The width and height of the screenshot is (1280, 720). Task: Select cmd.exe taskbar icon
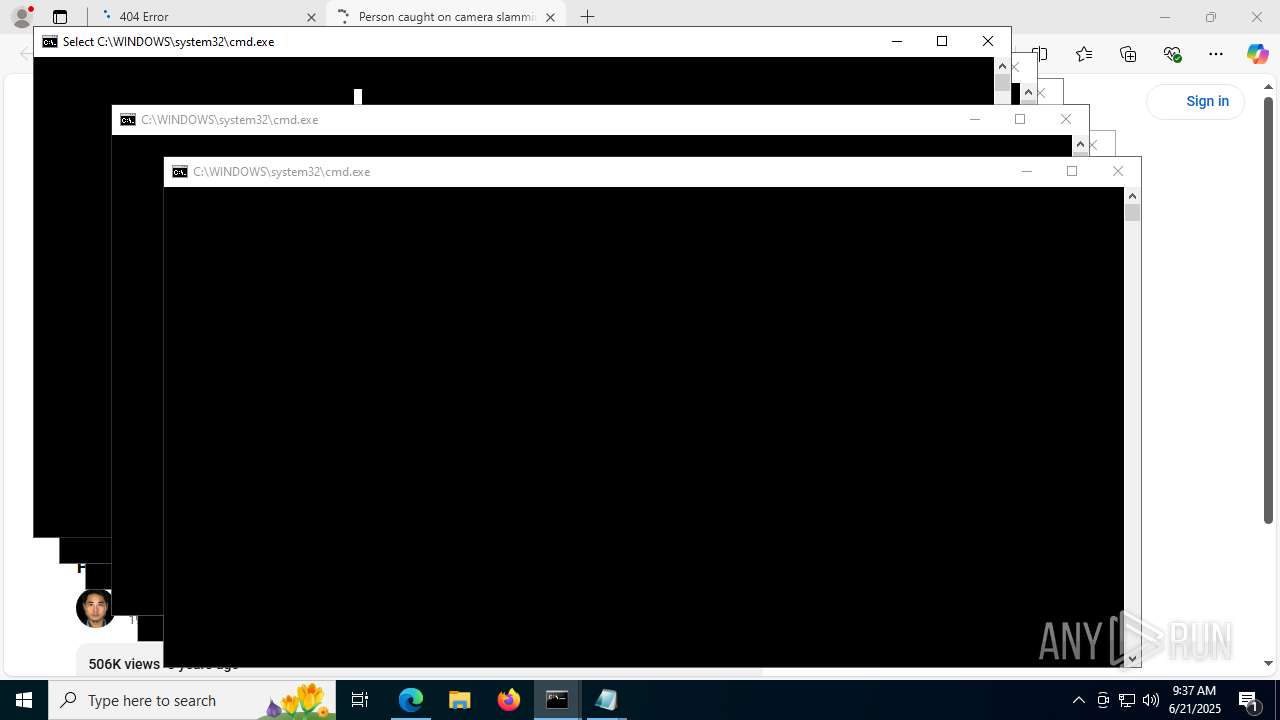(557, 700)
